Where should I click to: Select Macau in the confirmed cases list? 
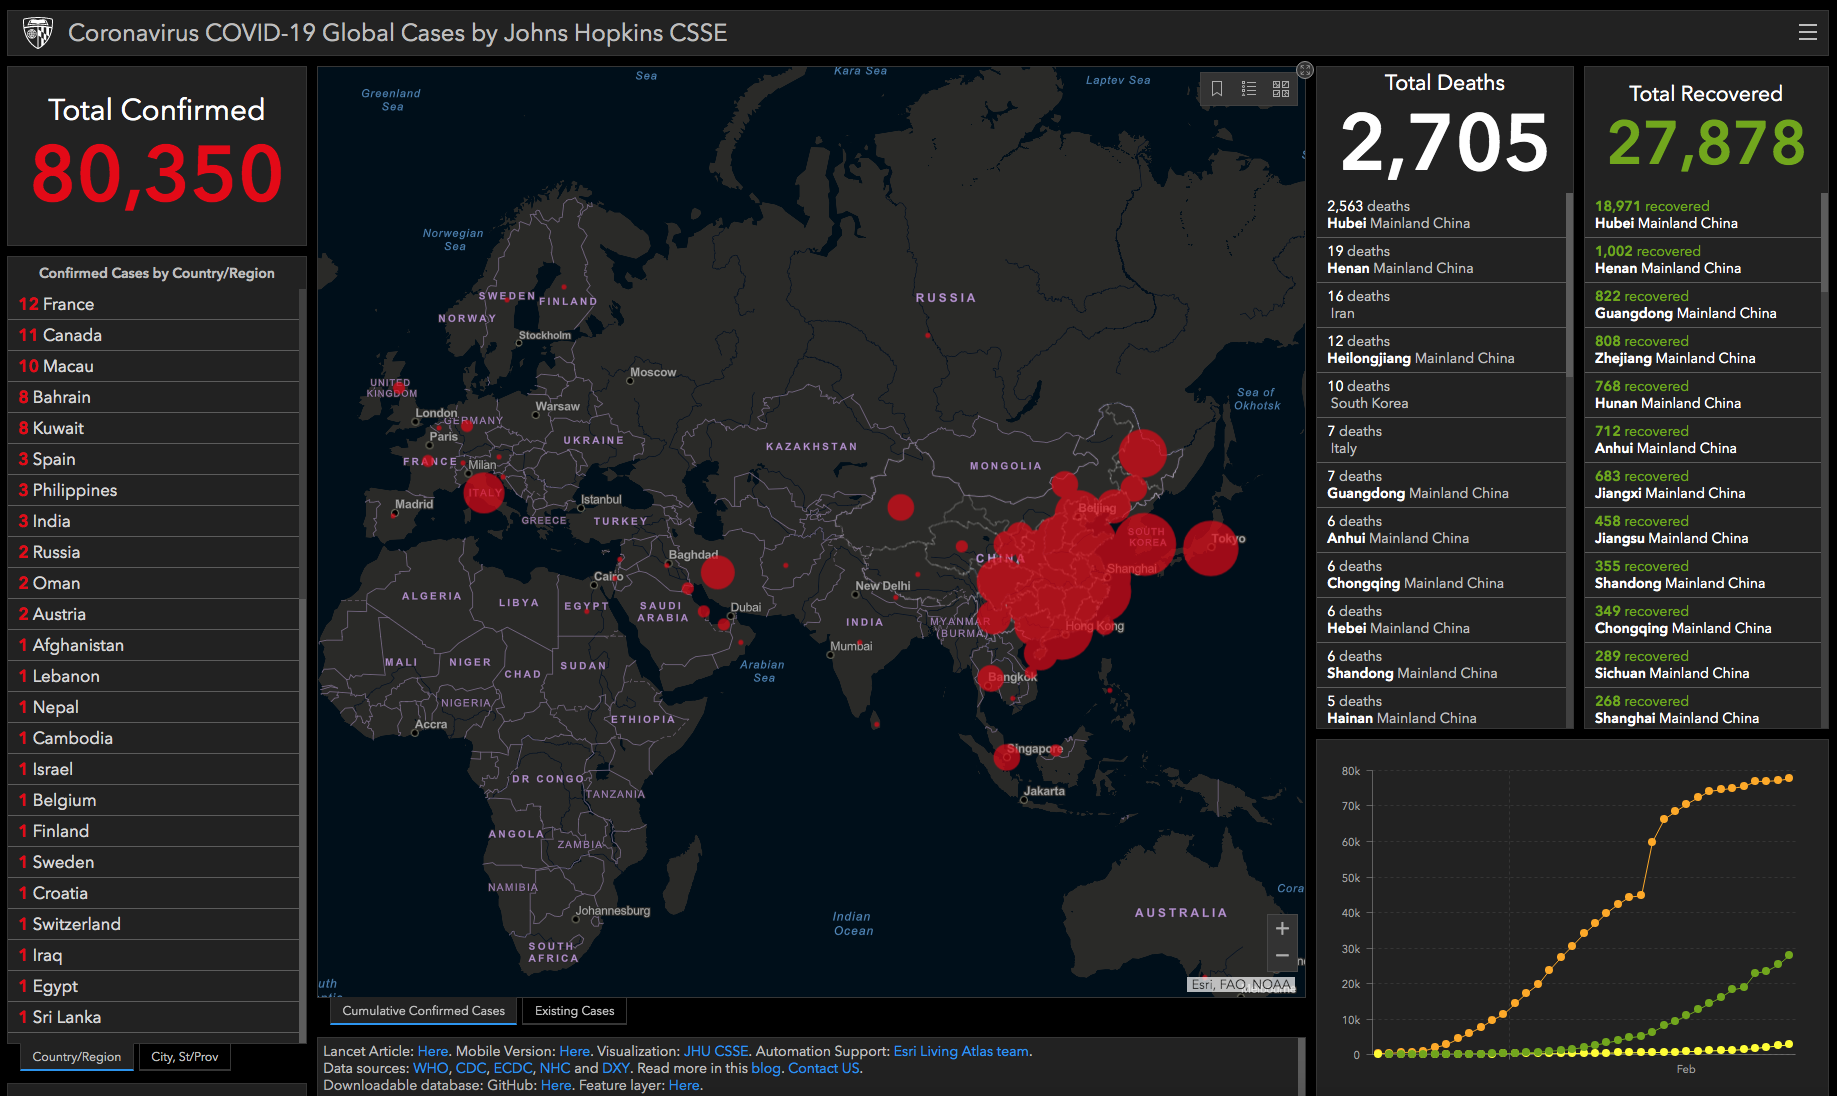153,366
